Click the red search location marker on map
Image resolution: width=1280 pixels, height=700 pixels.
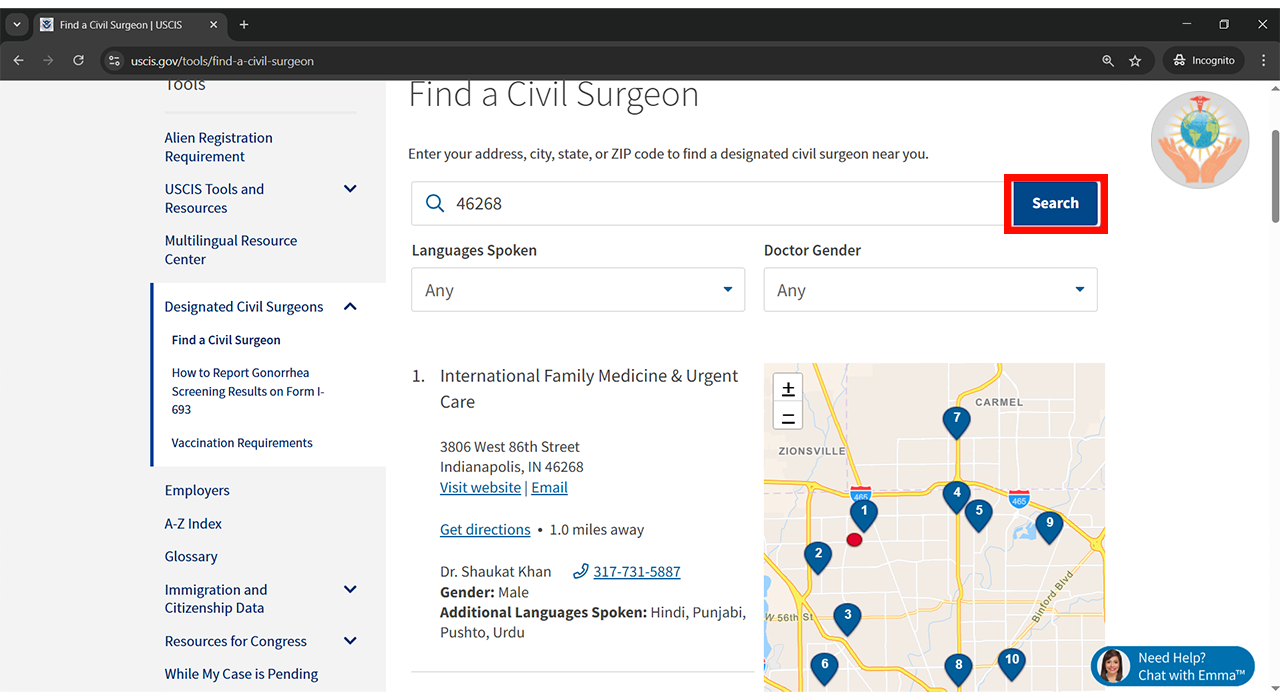point(854,540)
